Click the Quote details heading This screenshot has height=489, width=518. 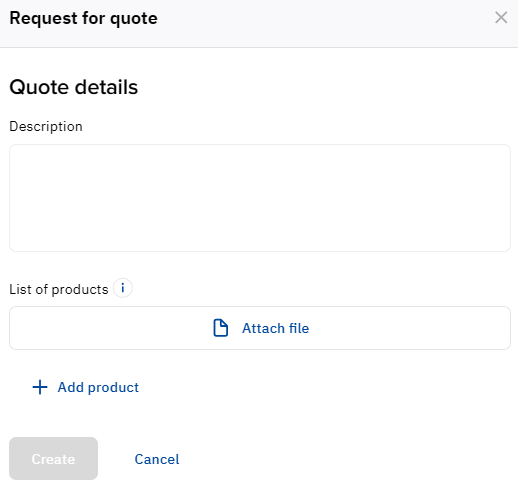(74, 87)
